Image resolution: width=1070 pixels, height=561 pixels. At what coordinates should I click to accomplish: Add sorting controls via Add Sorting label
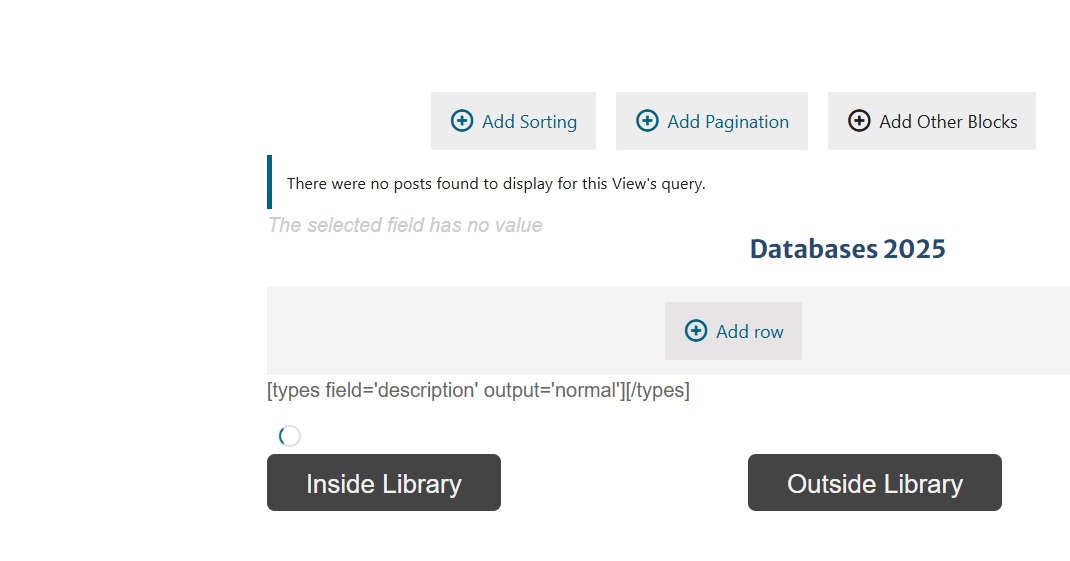pos(530,121)
